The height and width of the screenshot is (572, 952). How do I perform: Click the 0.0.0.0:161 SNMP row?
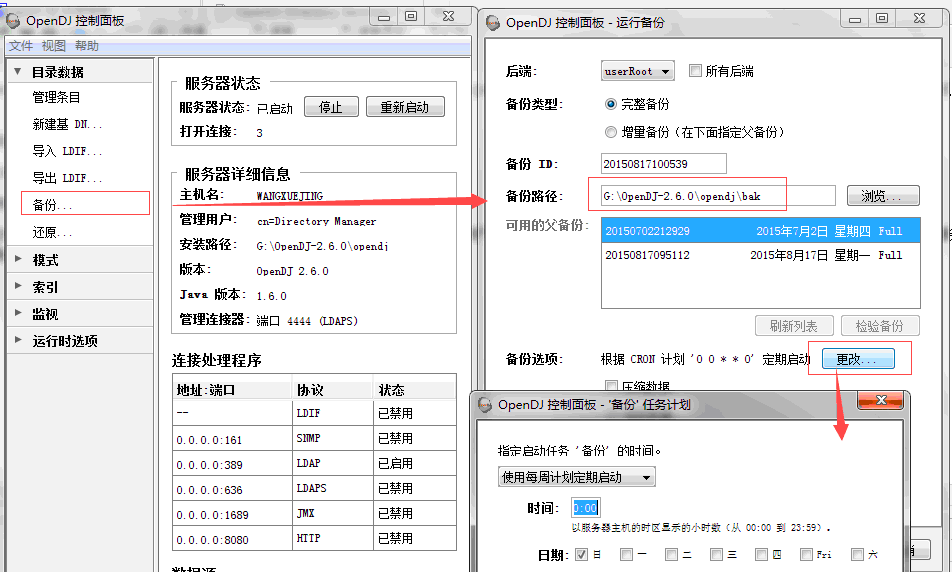314,438
